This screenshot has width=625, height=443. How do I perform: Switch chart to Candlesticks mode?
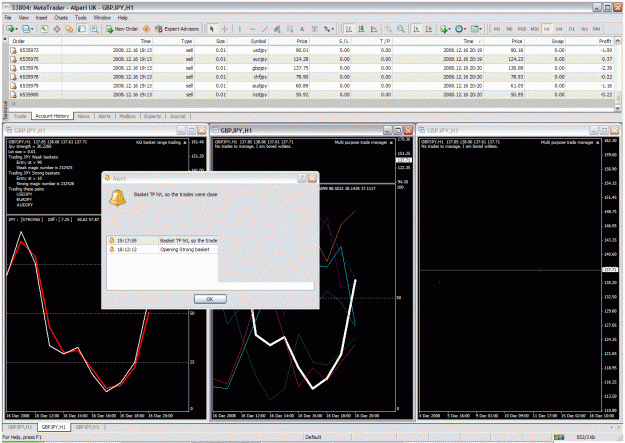pos(361,29)
